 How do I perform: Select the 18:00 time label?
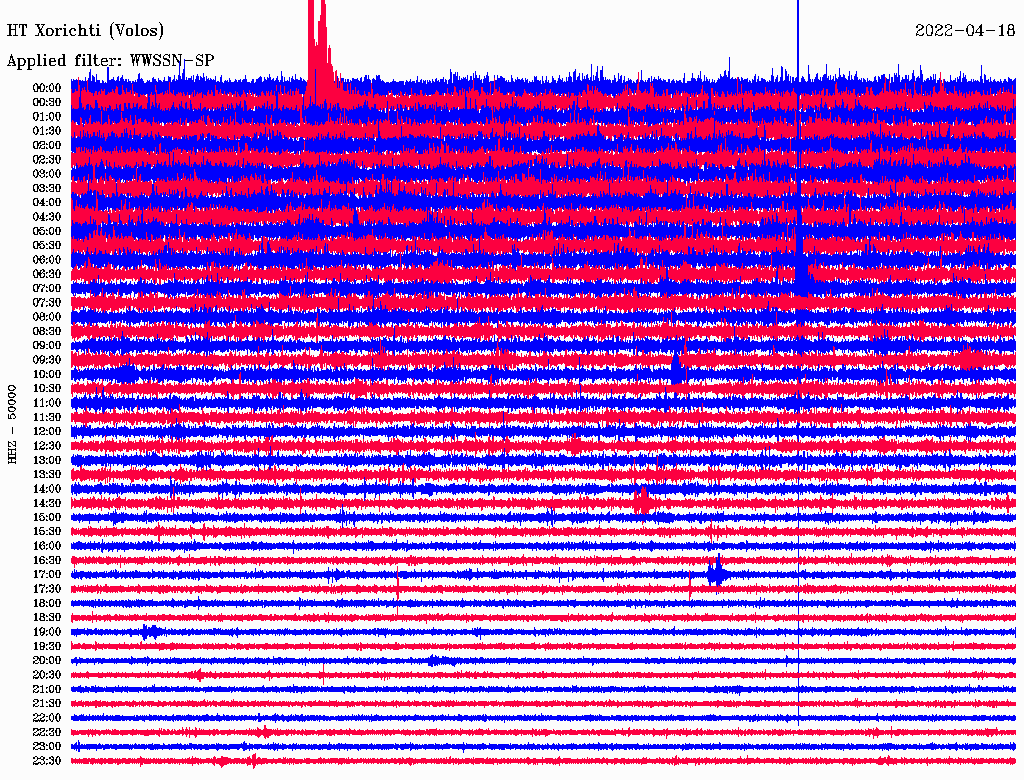(47, 603)
